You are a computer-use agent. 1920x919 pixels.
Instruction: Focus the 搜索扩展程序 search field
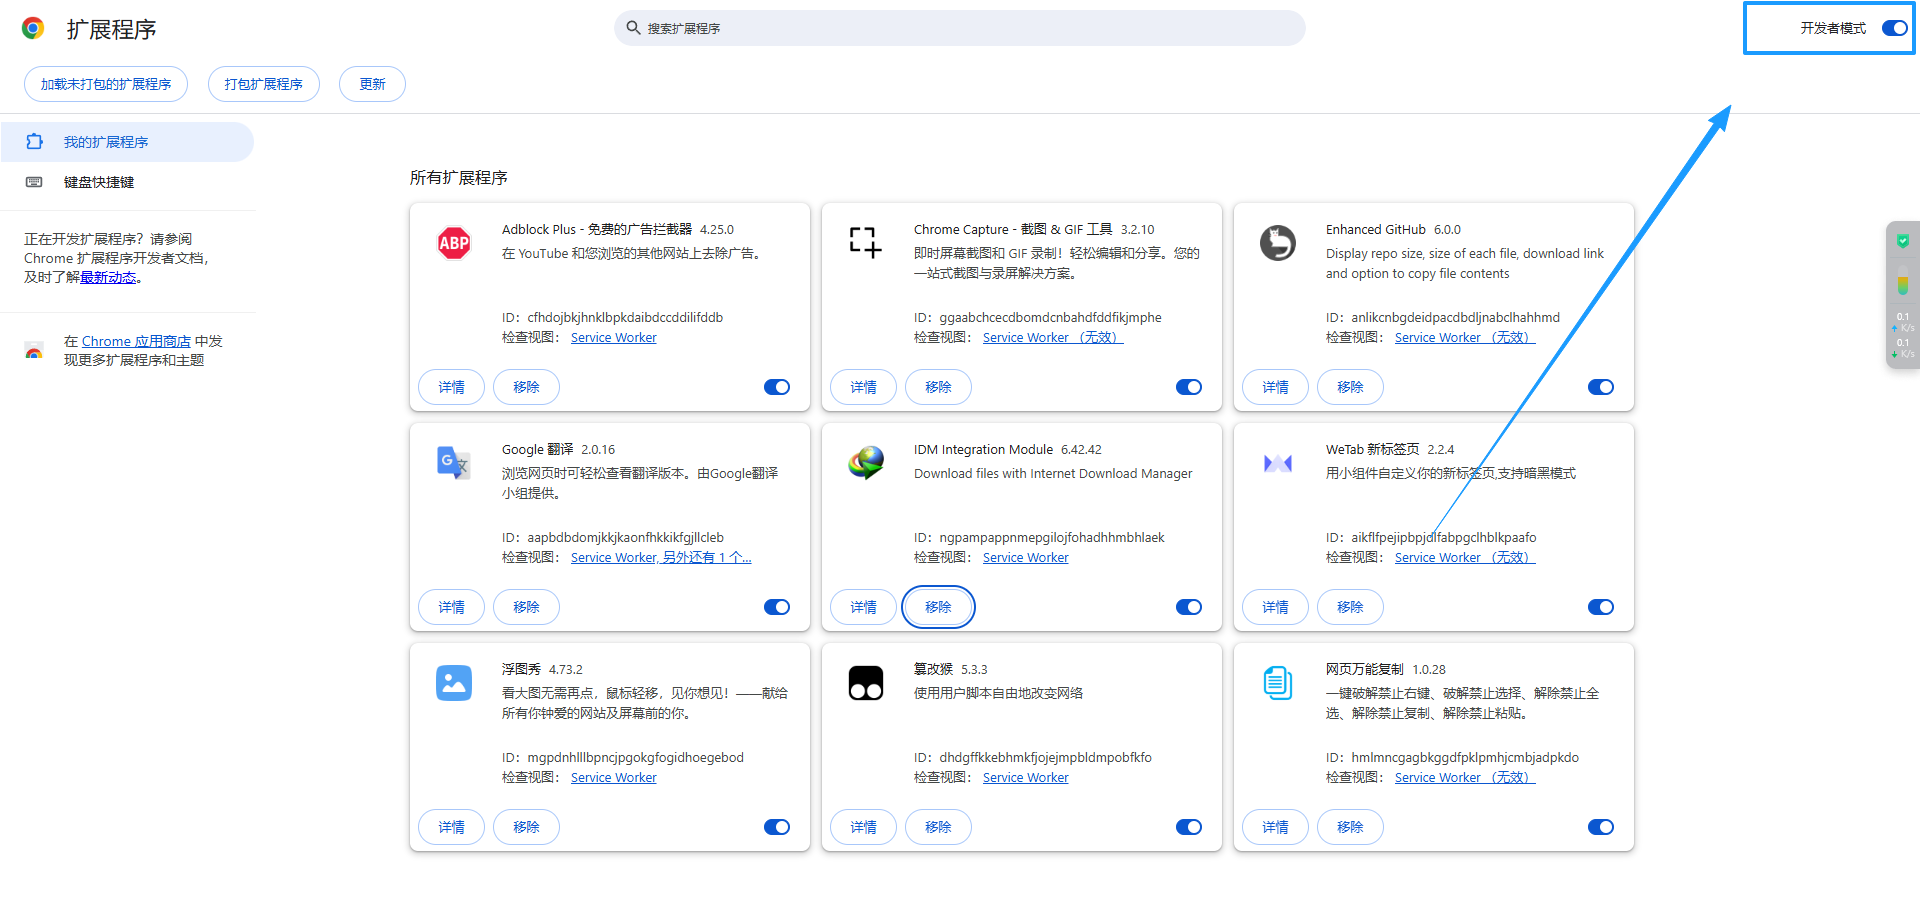pyautogui.click(x=960, y=28)
